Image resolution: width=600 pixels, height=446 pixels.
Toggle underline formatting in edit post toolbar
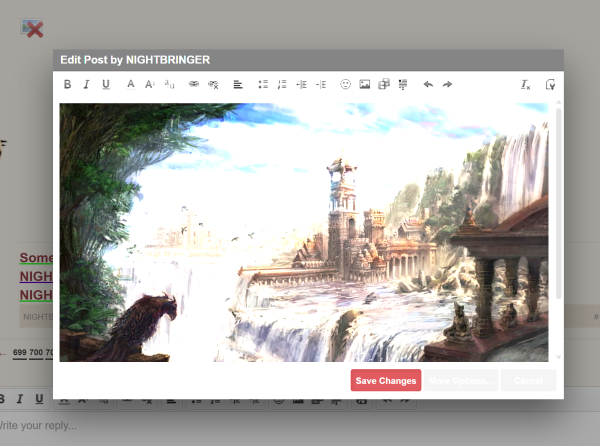click(x=105, y=85)
